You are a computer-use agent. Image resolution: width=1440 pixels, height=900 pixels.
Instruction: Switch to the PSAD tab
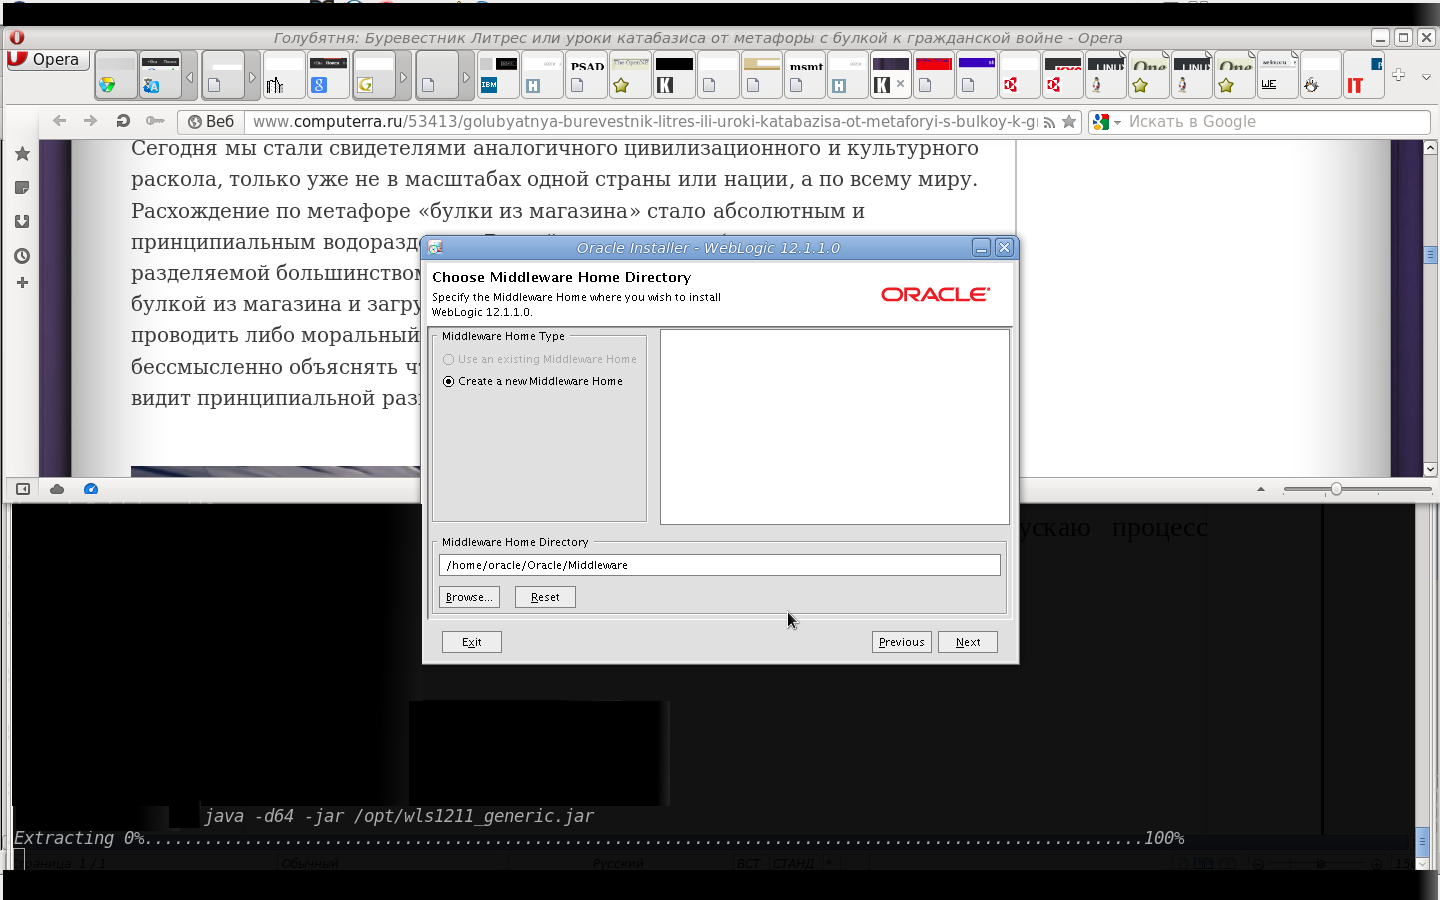point(586,75)
